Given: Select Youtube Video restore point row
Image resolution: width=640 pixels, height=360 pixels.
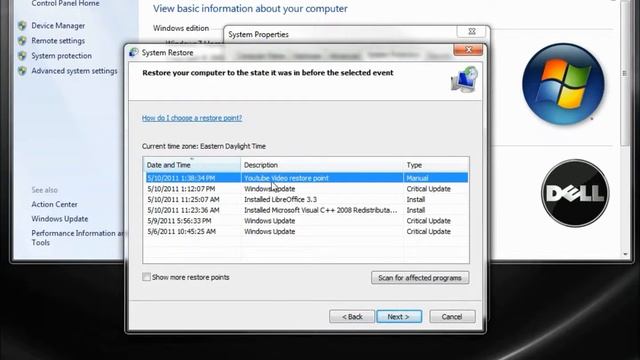Looking at the screenshot, I should coord(307,178).
